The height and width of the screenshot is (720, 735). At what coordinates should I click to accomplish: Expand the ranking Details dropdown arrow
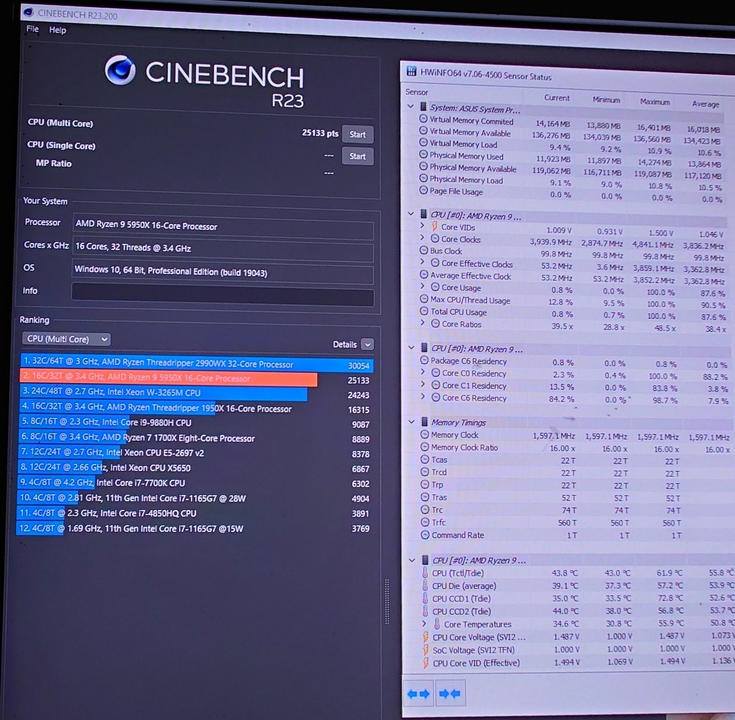coord(368,345)
